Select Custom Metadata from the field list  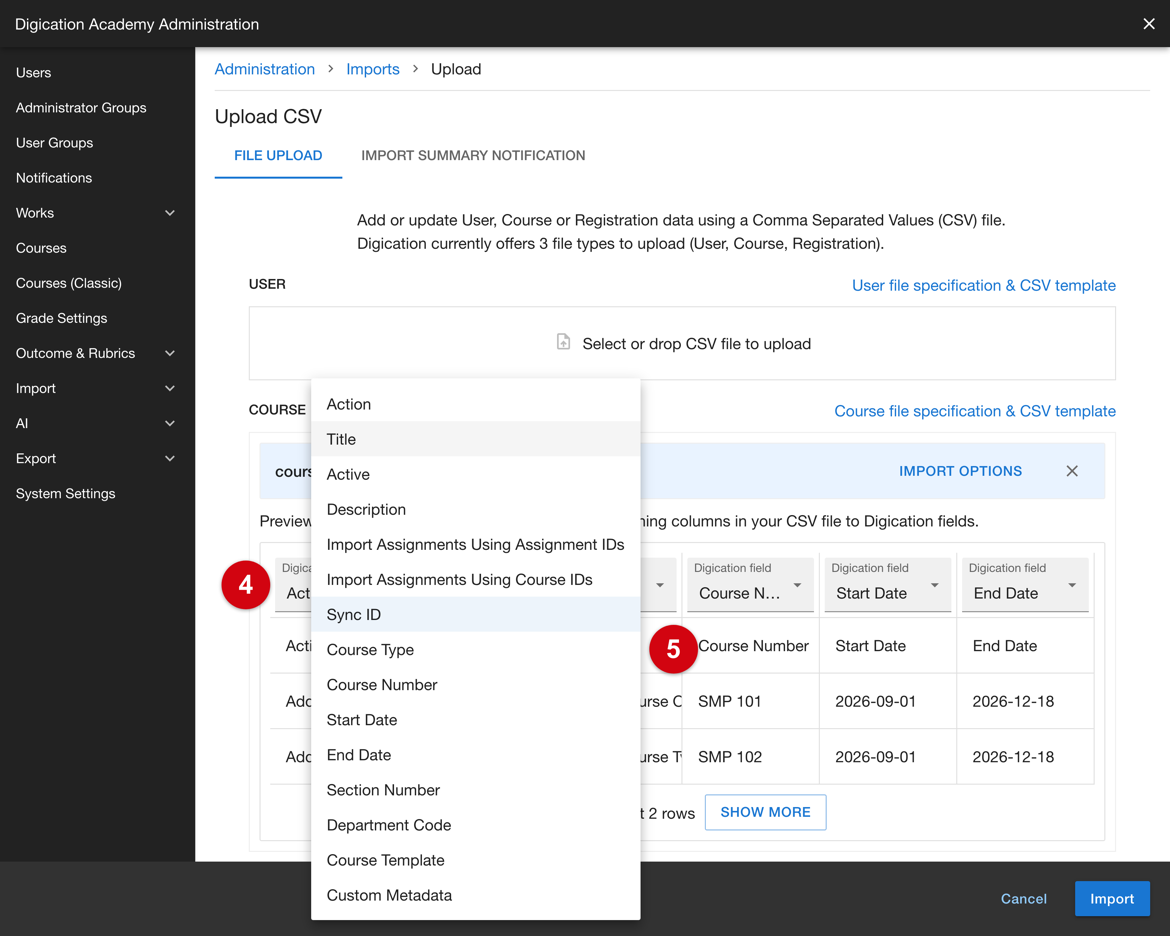475,895
